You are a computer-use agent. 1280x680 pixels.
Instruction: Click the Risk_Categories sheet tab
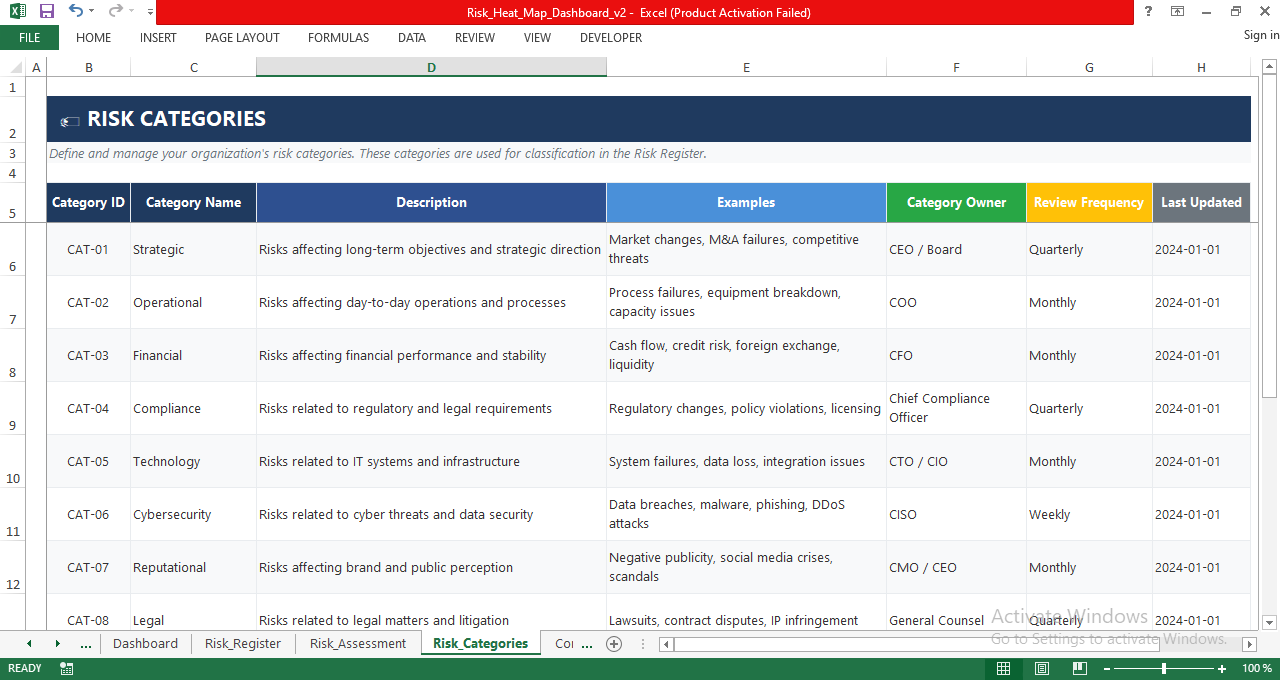[480, 644]
